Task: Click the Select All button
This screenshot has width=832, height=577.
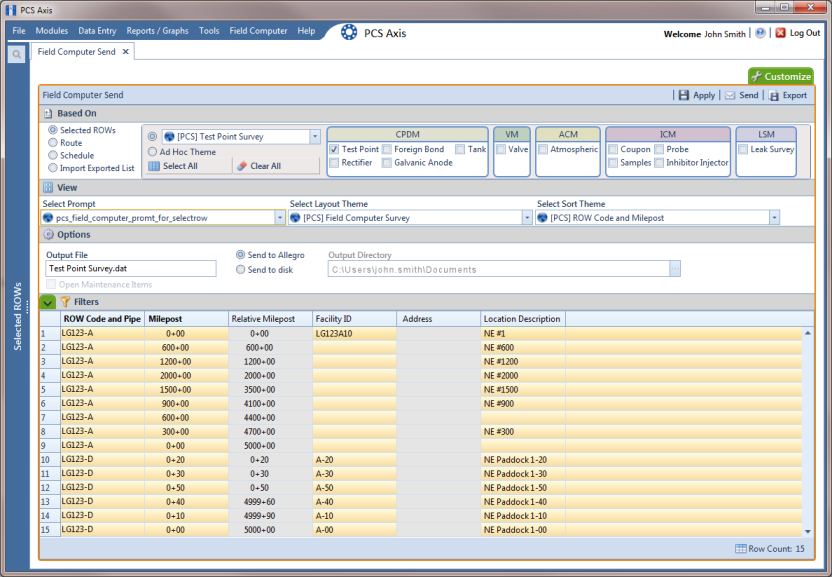Action: [x=189, y=166]
